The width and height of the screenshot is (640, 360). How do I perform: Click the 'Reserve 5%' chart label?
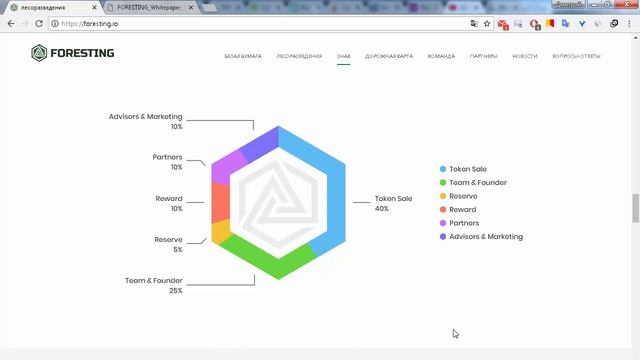click(168, 244)
